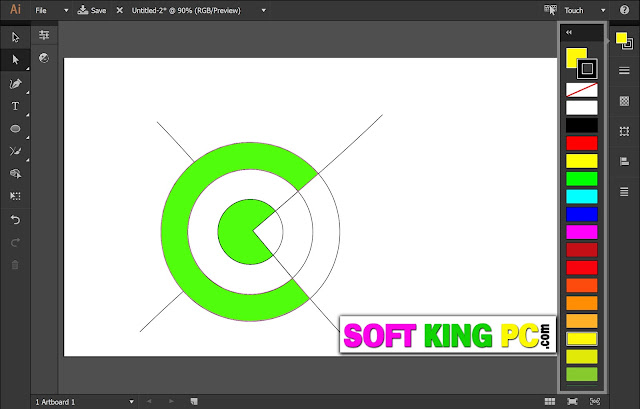Click the green outer ring shape
Screen dimensions: 640x409
(x=175, y=232)
